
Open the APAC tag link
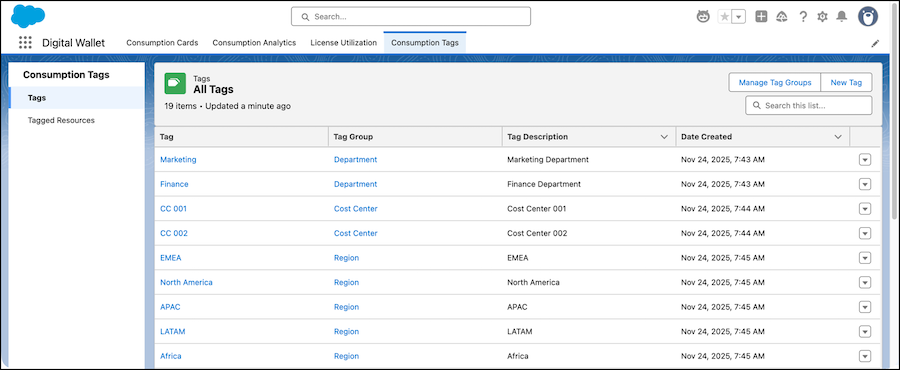(x=170, y=307)
